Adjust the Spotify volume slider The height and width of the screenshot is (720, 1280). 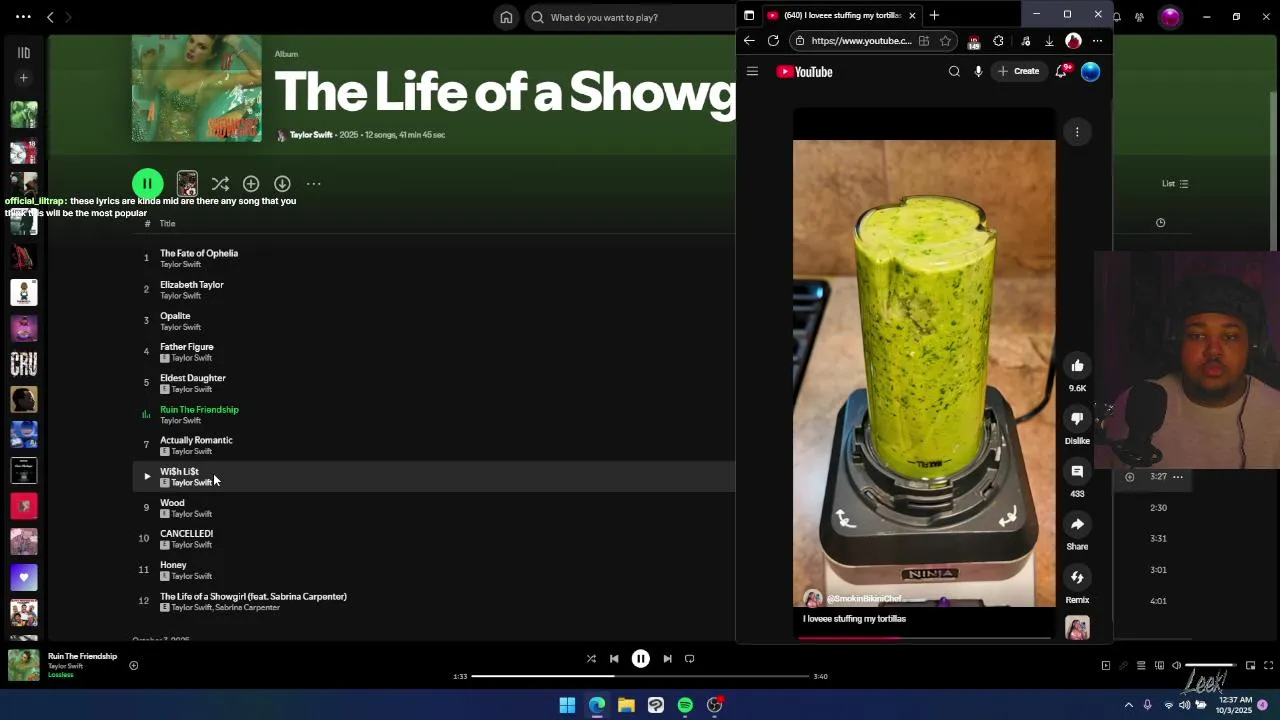pyautogui.click(x=1209, y=665)
